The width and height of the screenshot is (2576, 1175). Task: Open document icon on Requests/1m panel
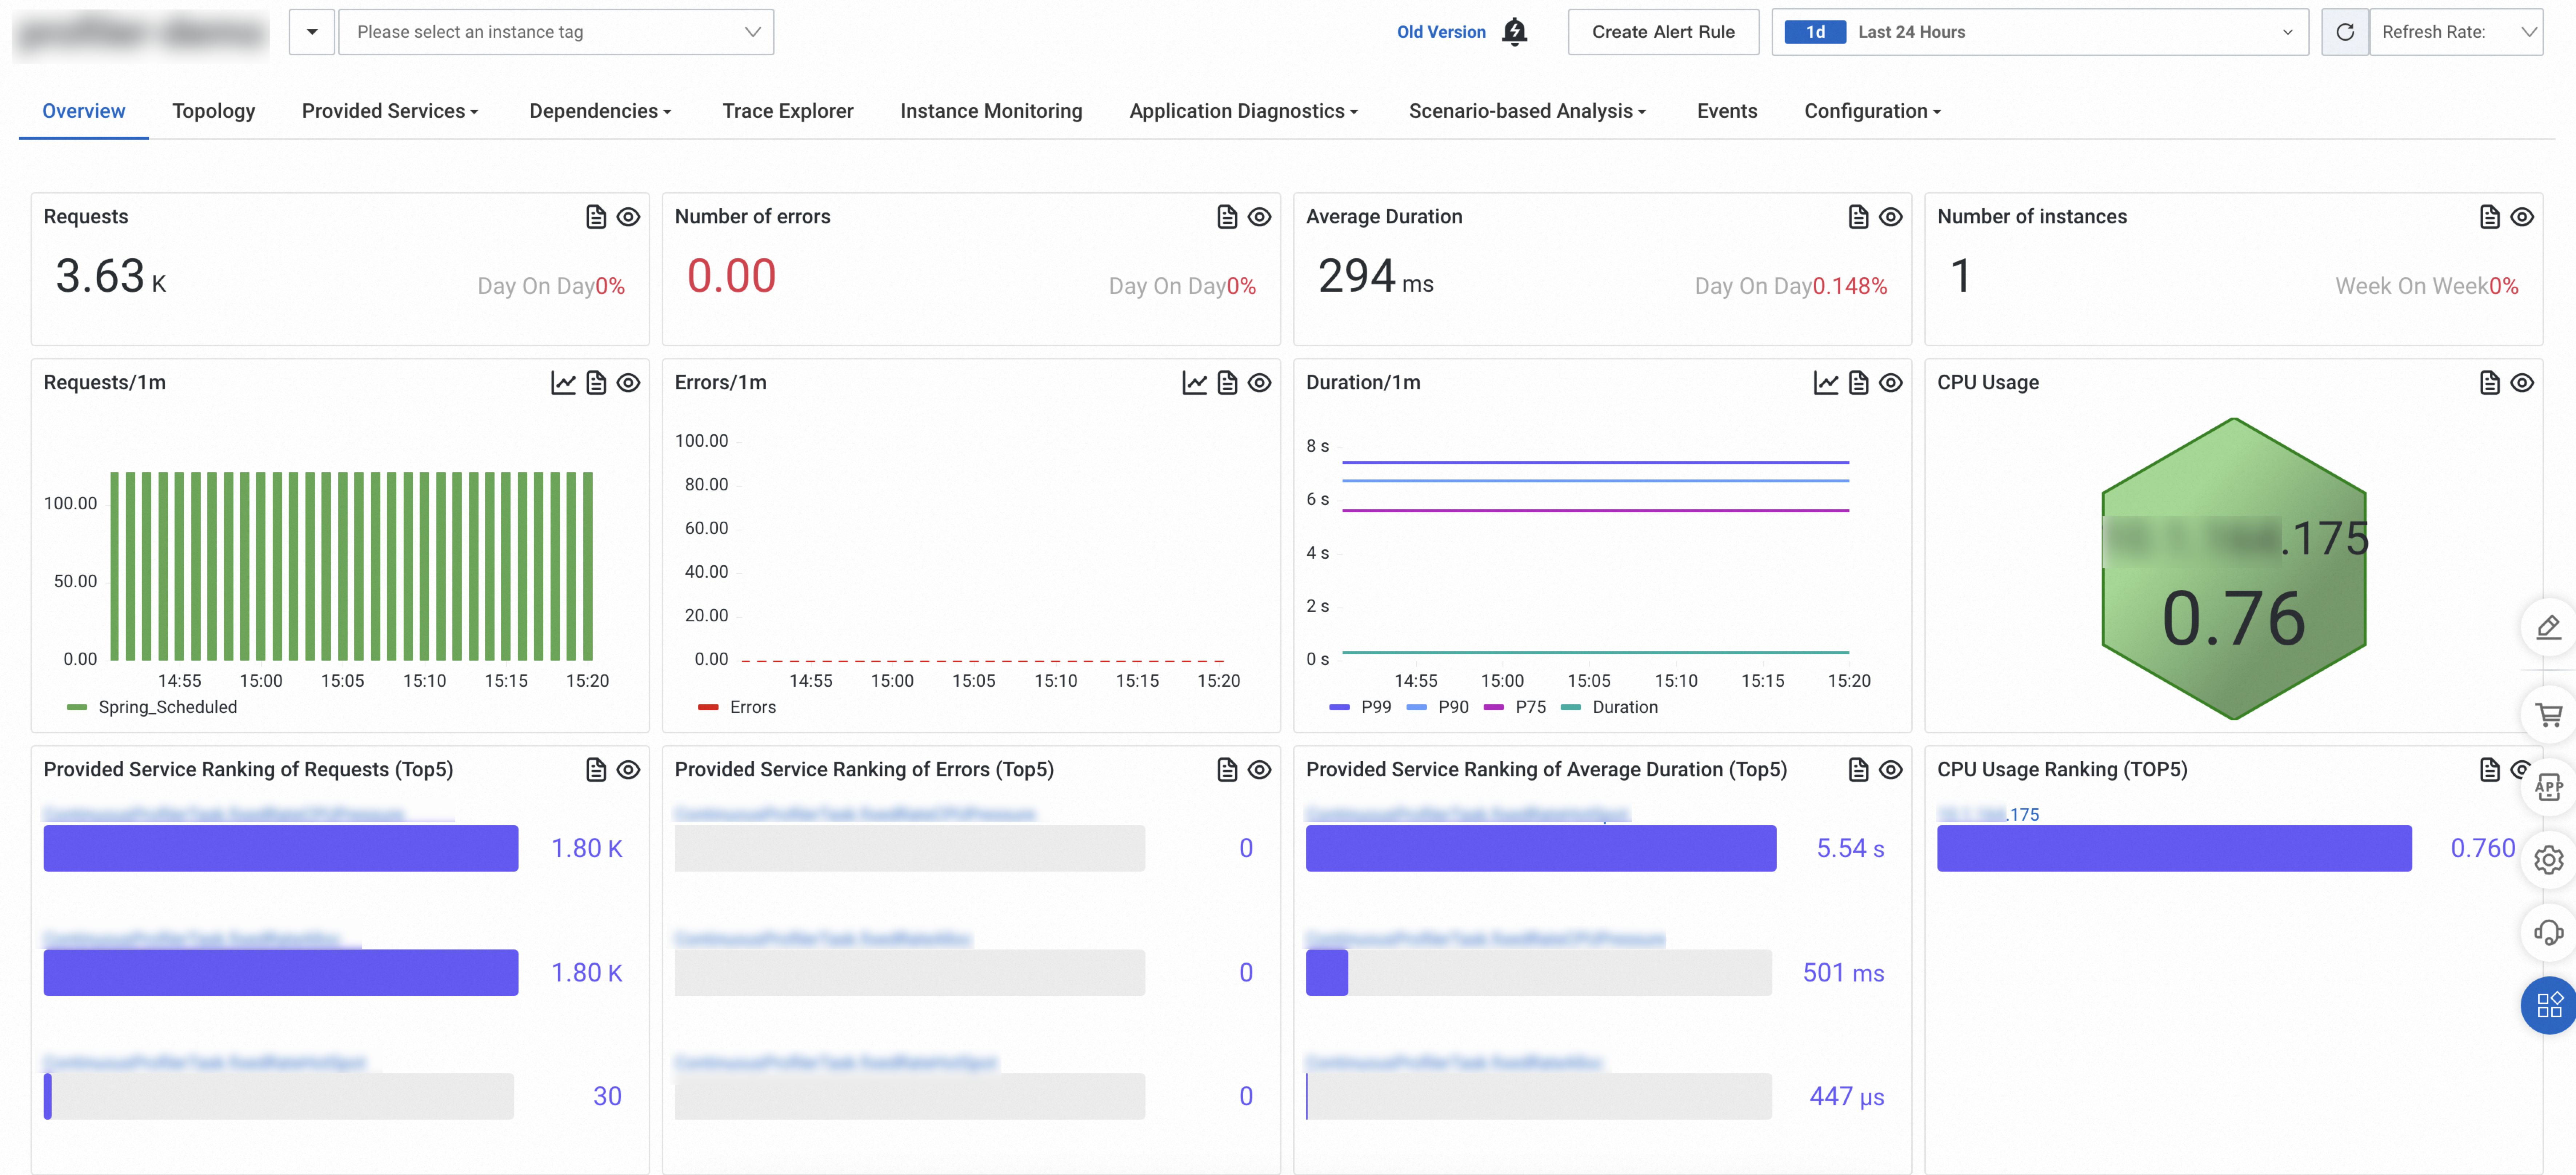(x=596, y=383)
